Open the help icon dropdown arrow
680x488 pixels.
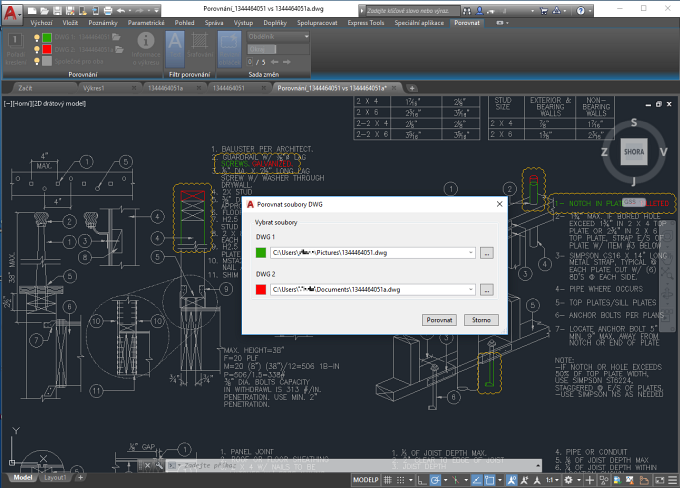pos(589,10)
